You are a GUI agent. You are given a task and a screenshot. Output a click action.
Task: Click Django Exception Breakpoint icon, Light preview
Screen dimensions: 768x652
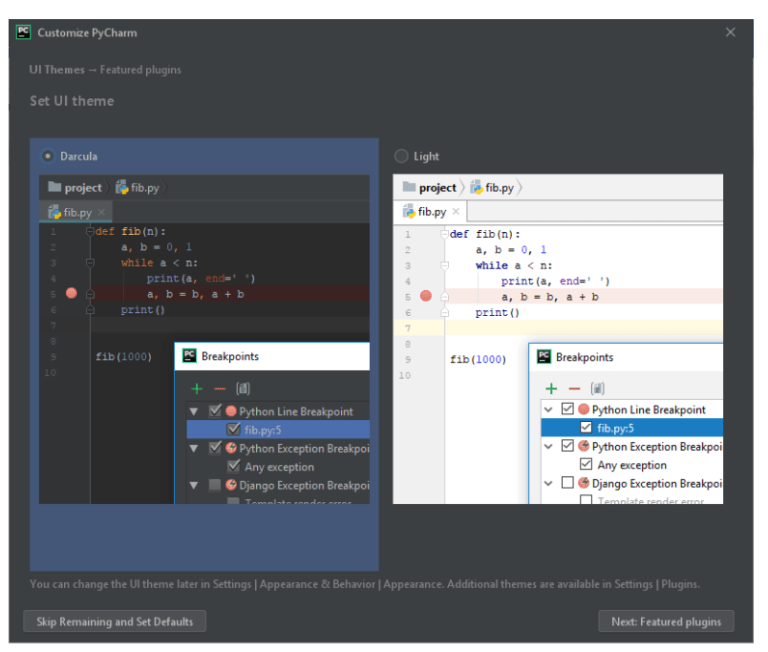coord(583,483)
